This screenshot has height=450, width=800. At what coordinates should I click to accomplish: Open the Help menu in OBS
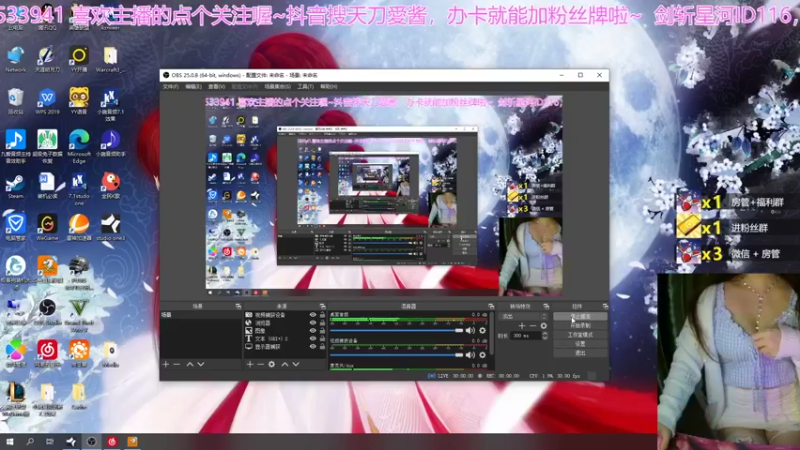pos(329,87)
